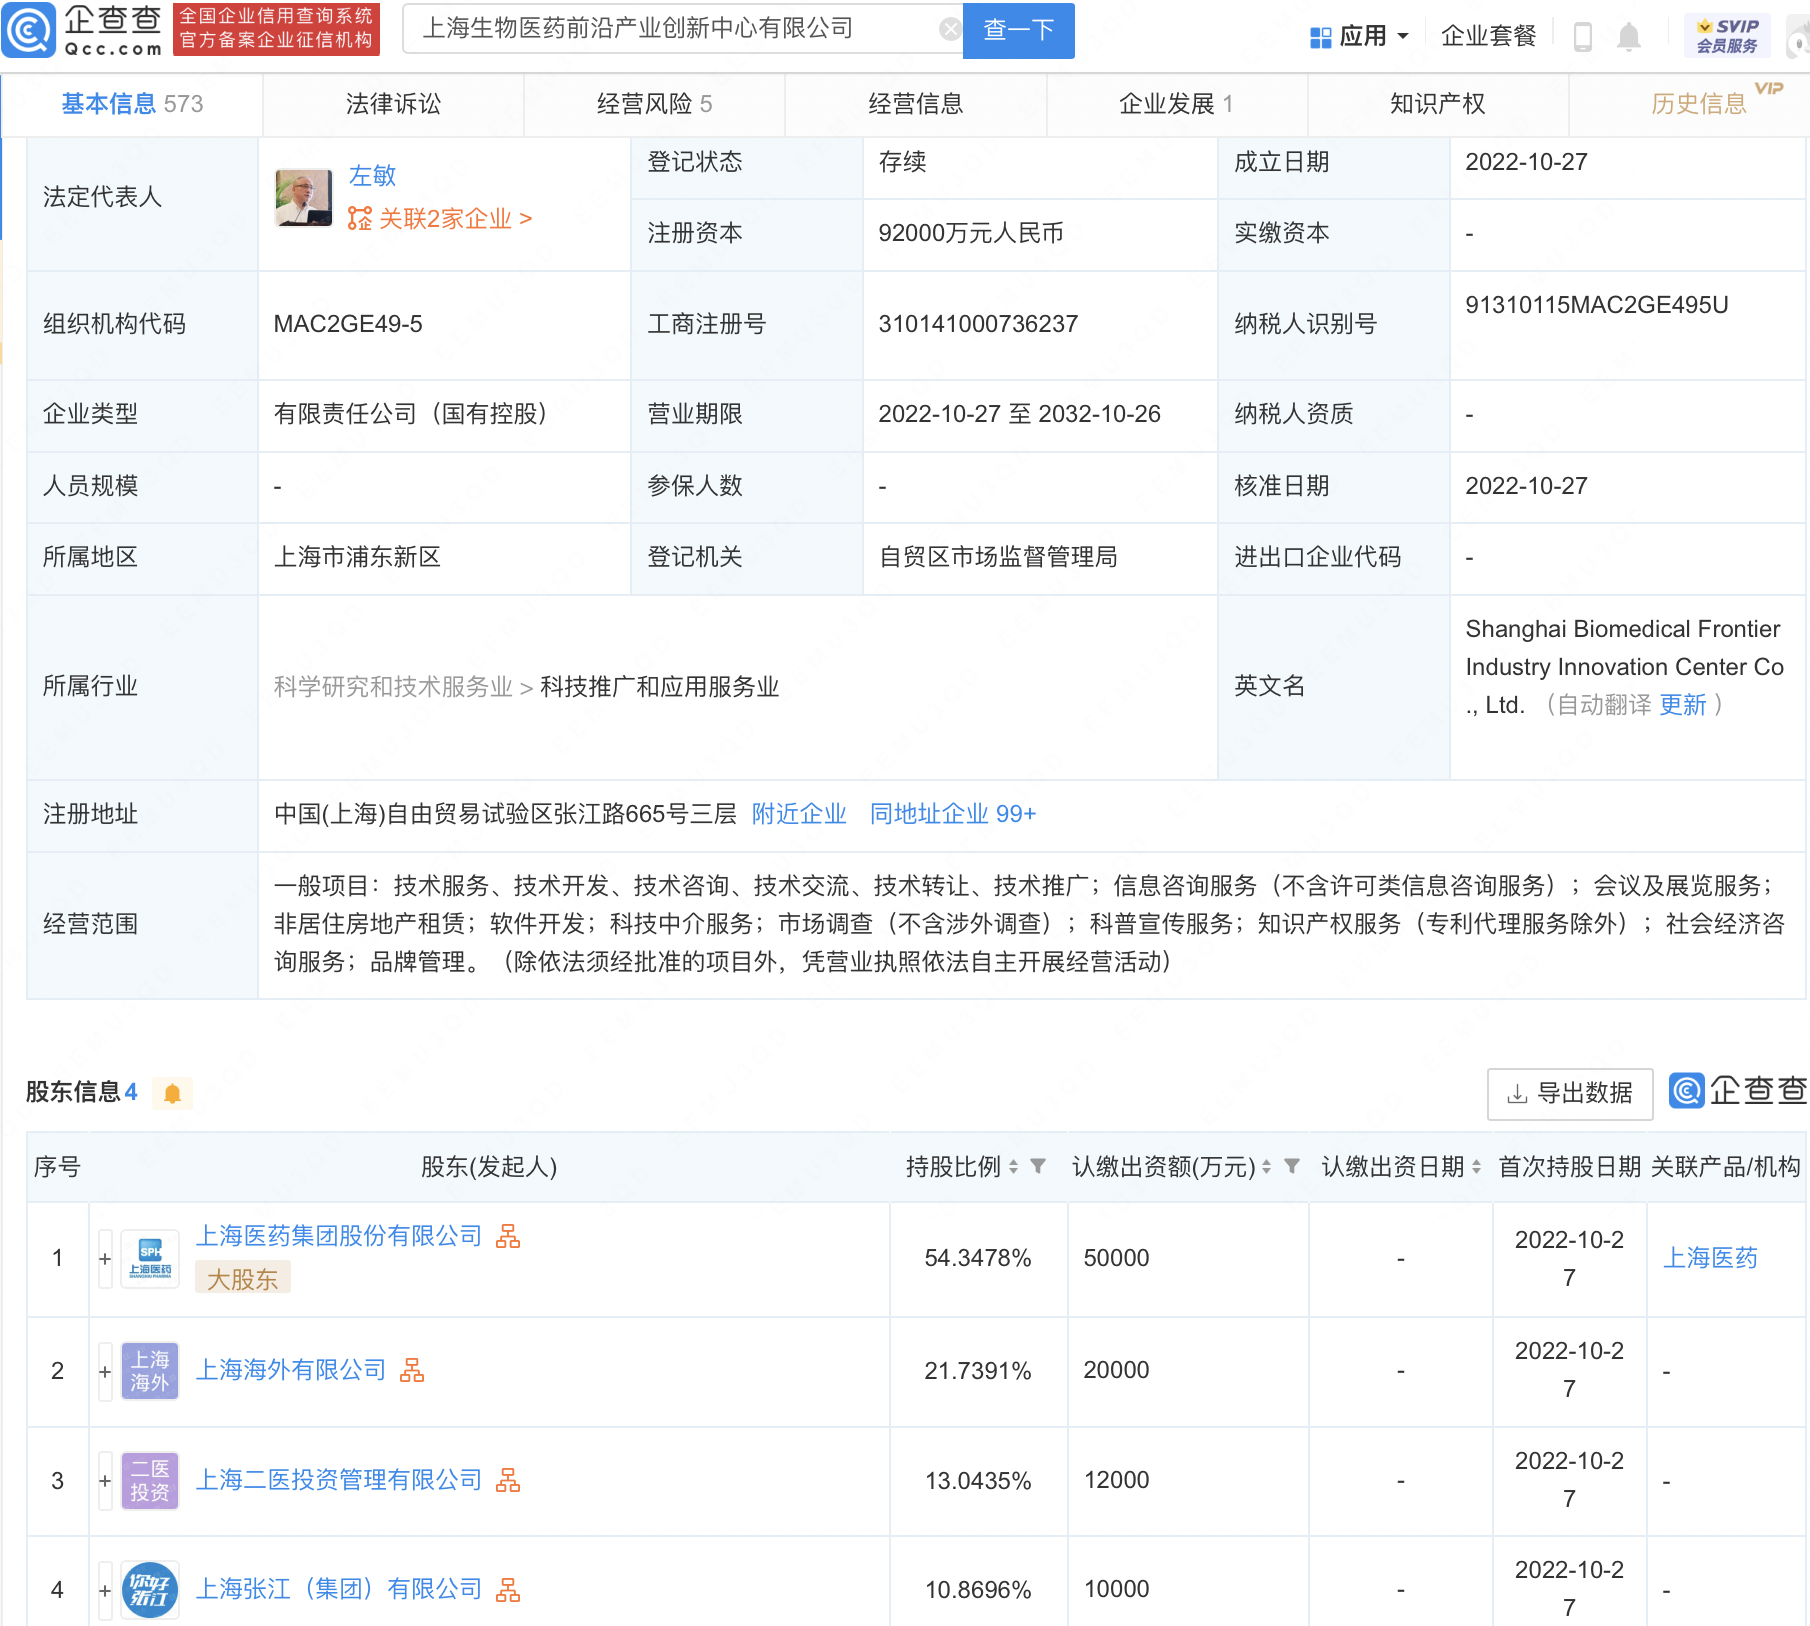Image resolution: width=1810 pixels, height=1626 pixels.
Task: Open 上海海外有限公司 shareholder link
Action: tap(290, 1370)
